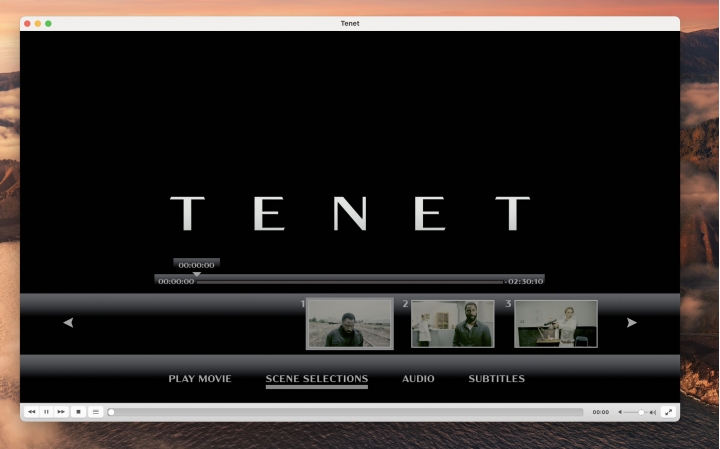Click the loud speaker icon for maximum volume
720x449 pixels.
(652, 412)
